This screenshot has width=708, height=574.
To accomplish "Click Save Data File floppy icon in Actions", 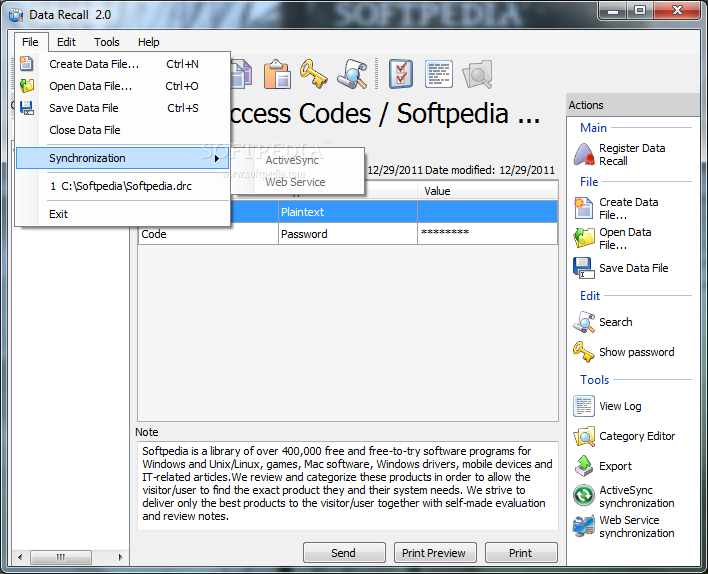I will [583, 268].
